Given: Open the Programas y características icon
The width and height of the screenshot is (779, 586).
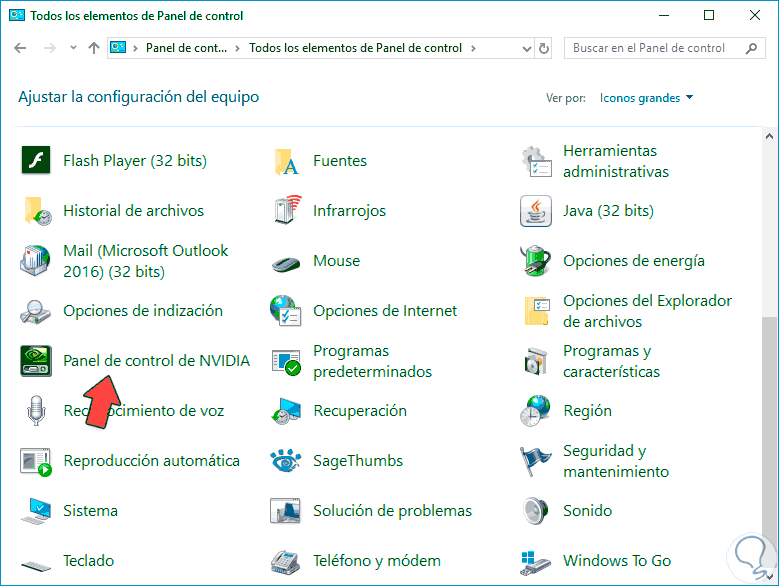Looking at the screenshot, I should point(536,361).
